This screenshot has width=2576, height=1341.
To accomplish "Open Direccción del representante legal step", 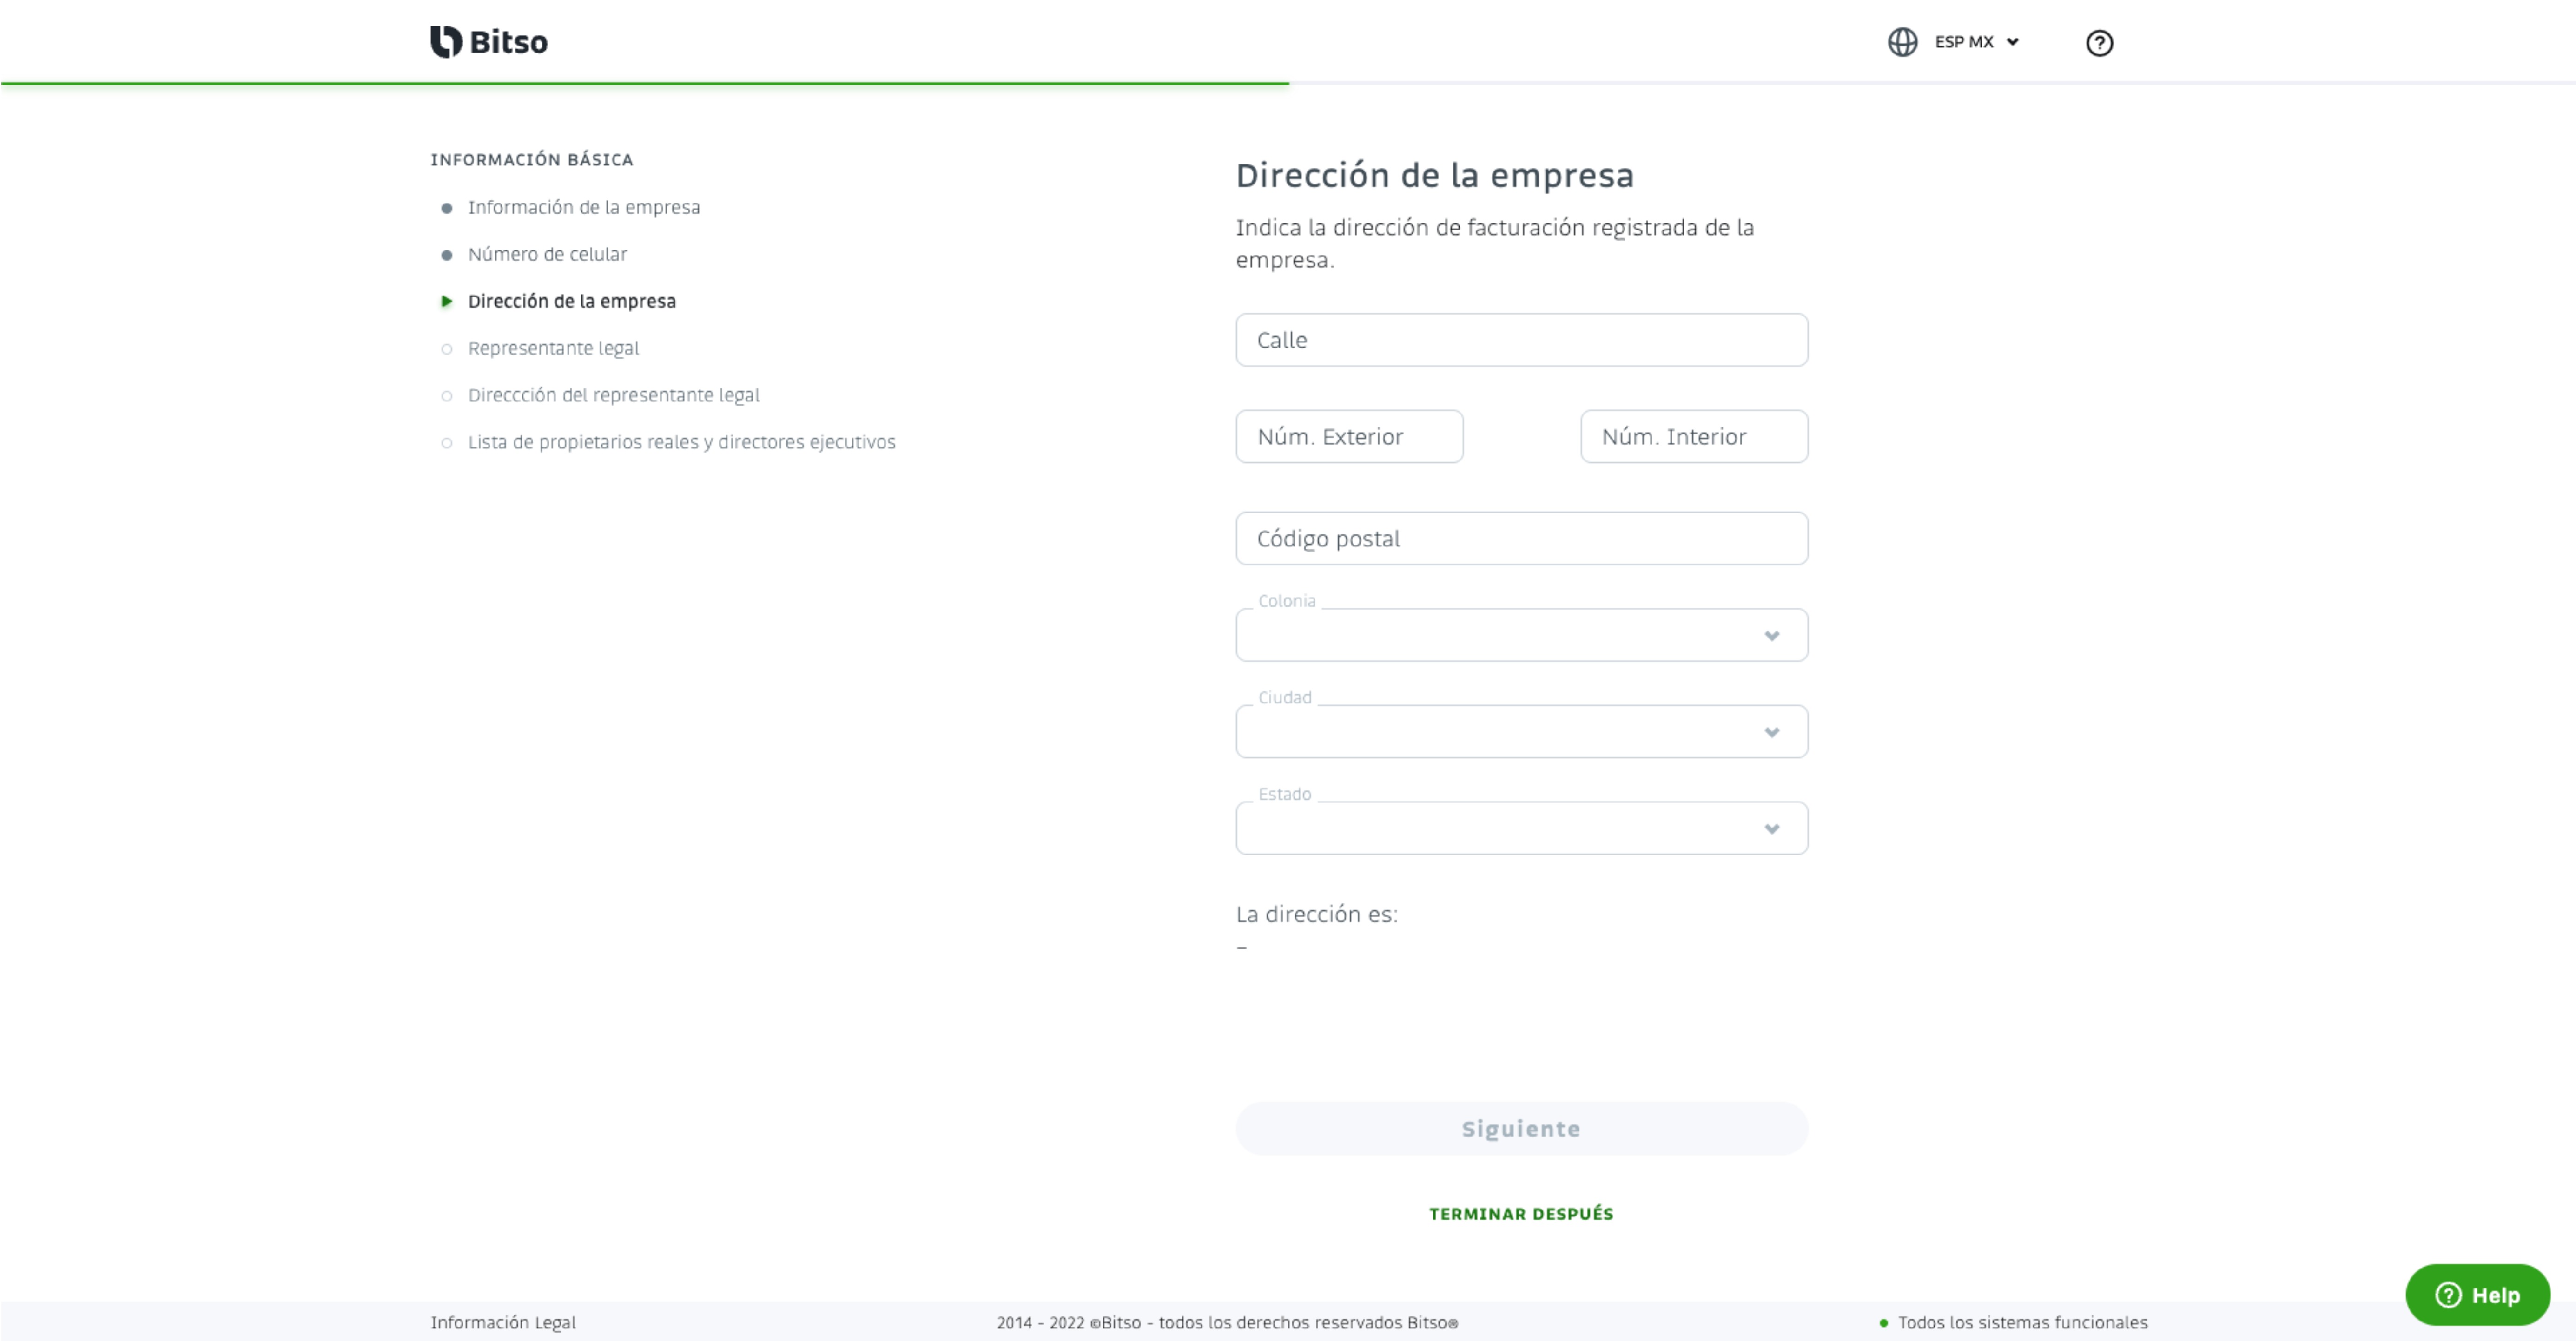I will (x=614, y=395).
